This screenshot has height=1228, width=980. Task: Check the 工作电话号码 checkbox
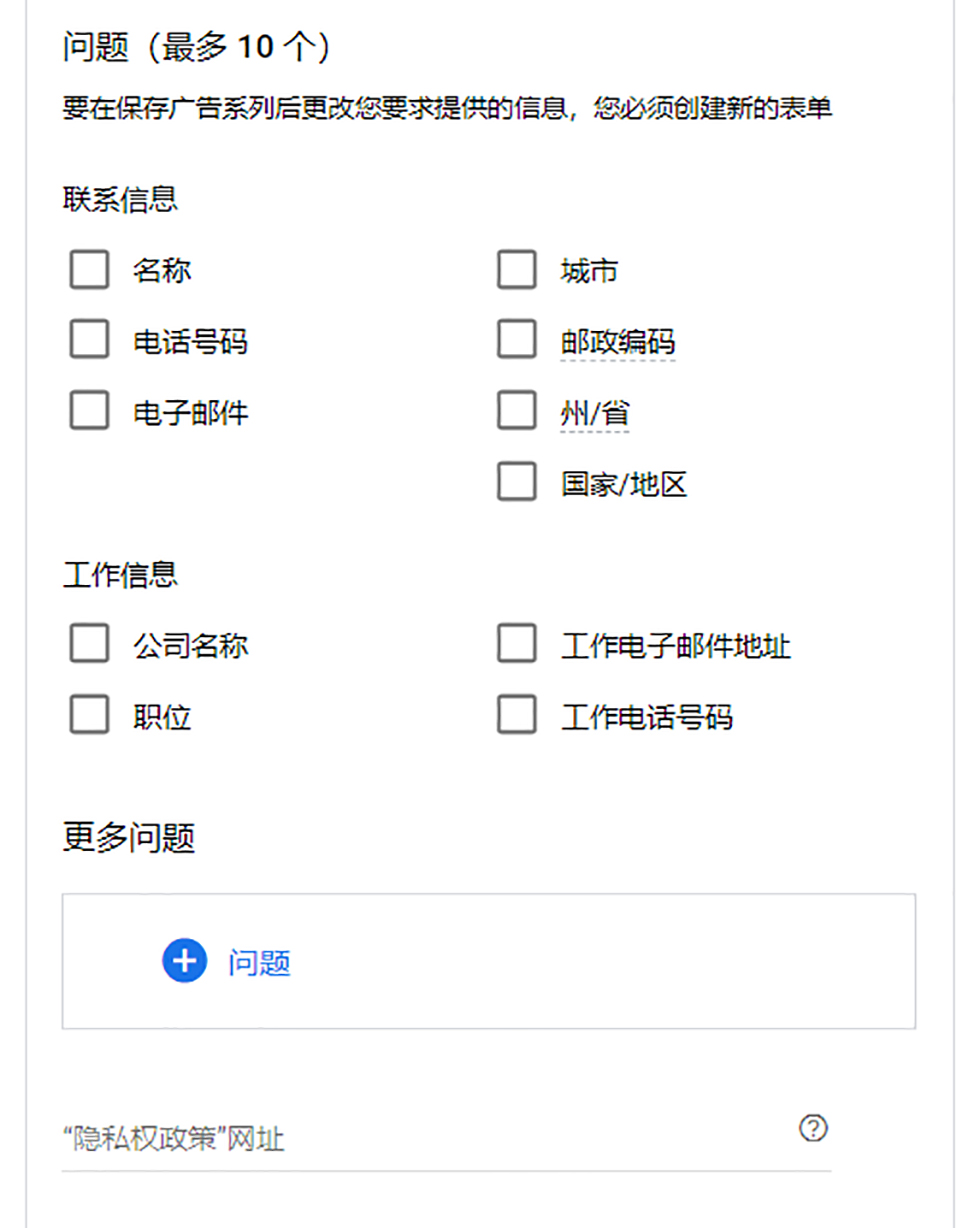[x=516, y=716]
